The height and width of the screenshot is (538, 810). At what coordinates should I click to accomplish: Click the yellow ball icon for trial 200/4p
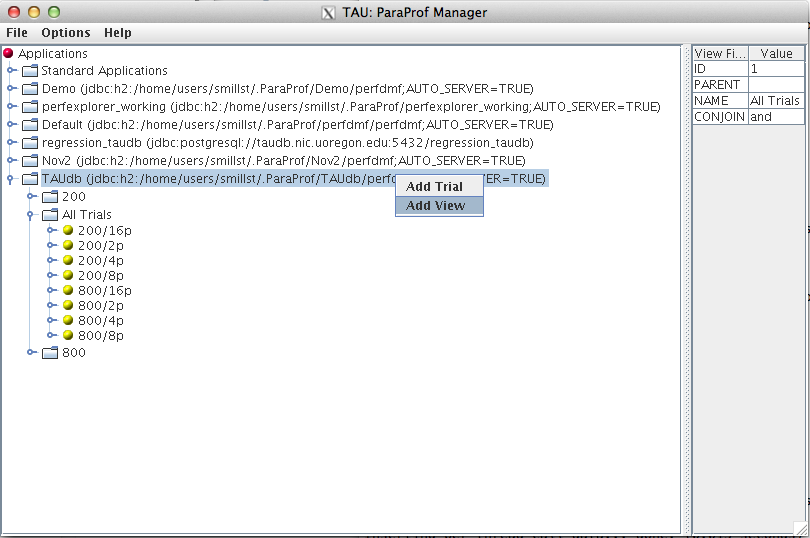click(68, 260)
